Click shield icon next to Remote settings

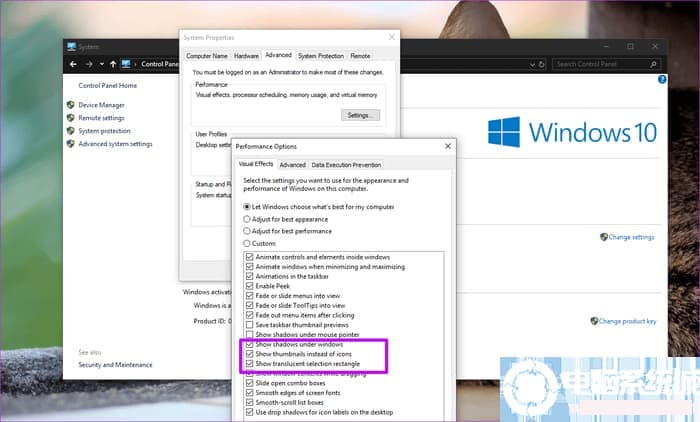pos(71,118)
